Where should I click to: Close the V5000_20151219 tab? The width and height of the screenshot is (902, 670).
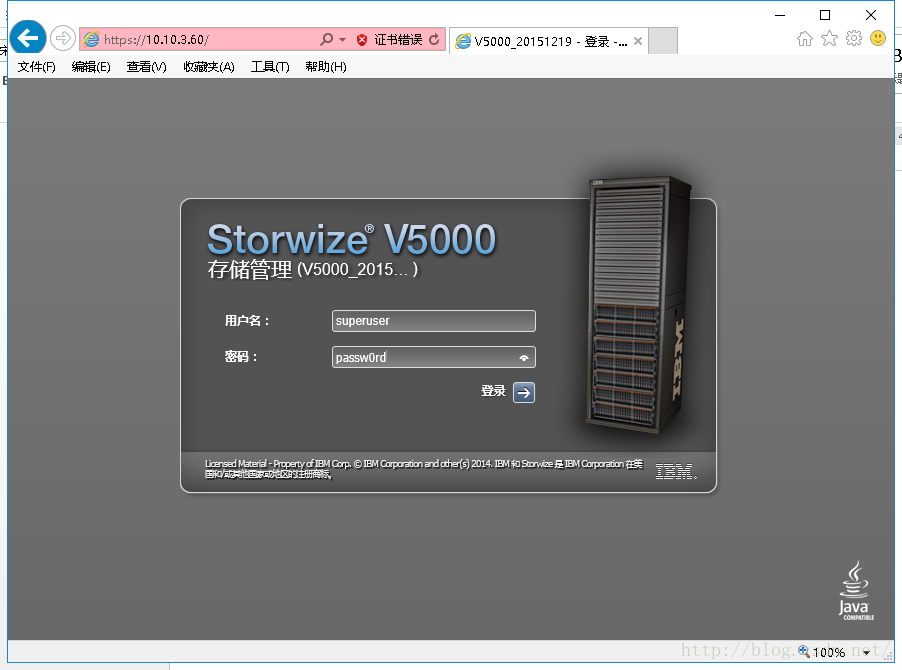[637, 41]
